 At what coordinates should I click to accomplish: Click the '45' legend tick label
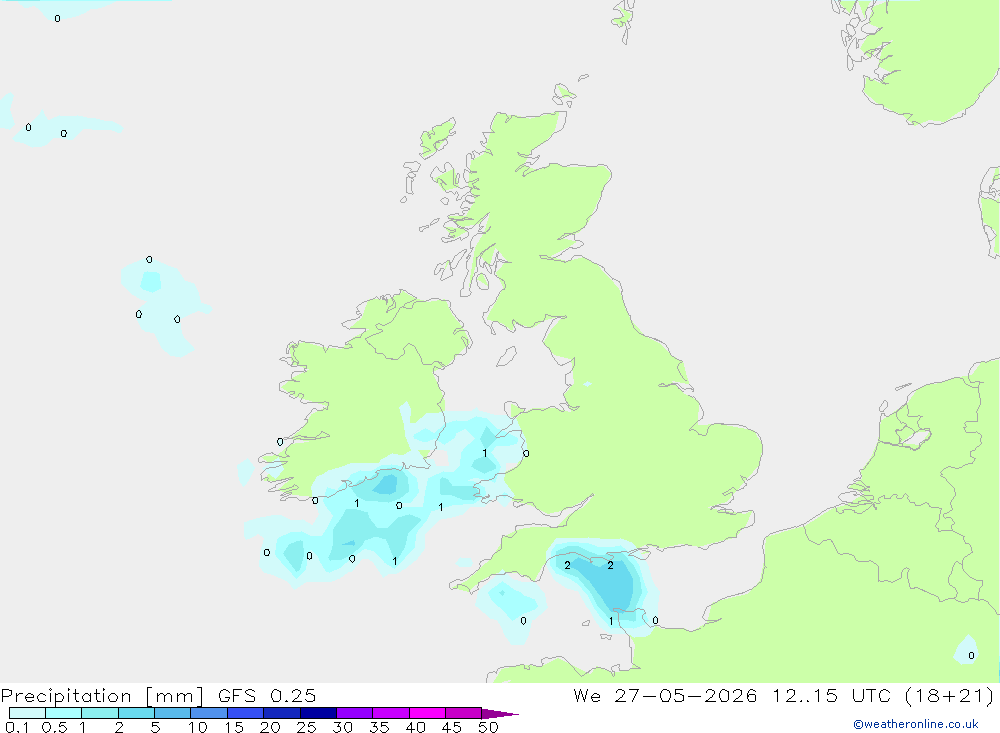tap(452, 727)
